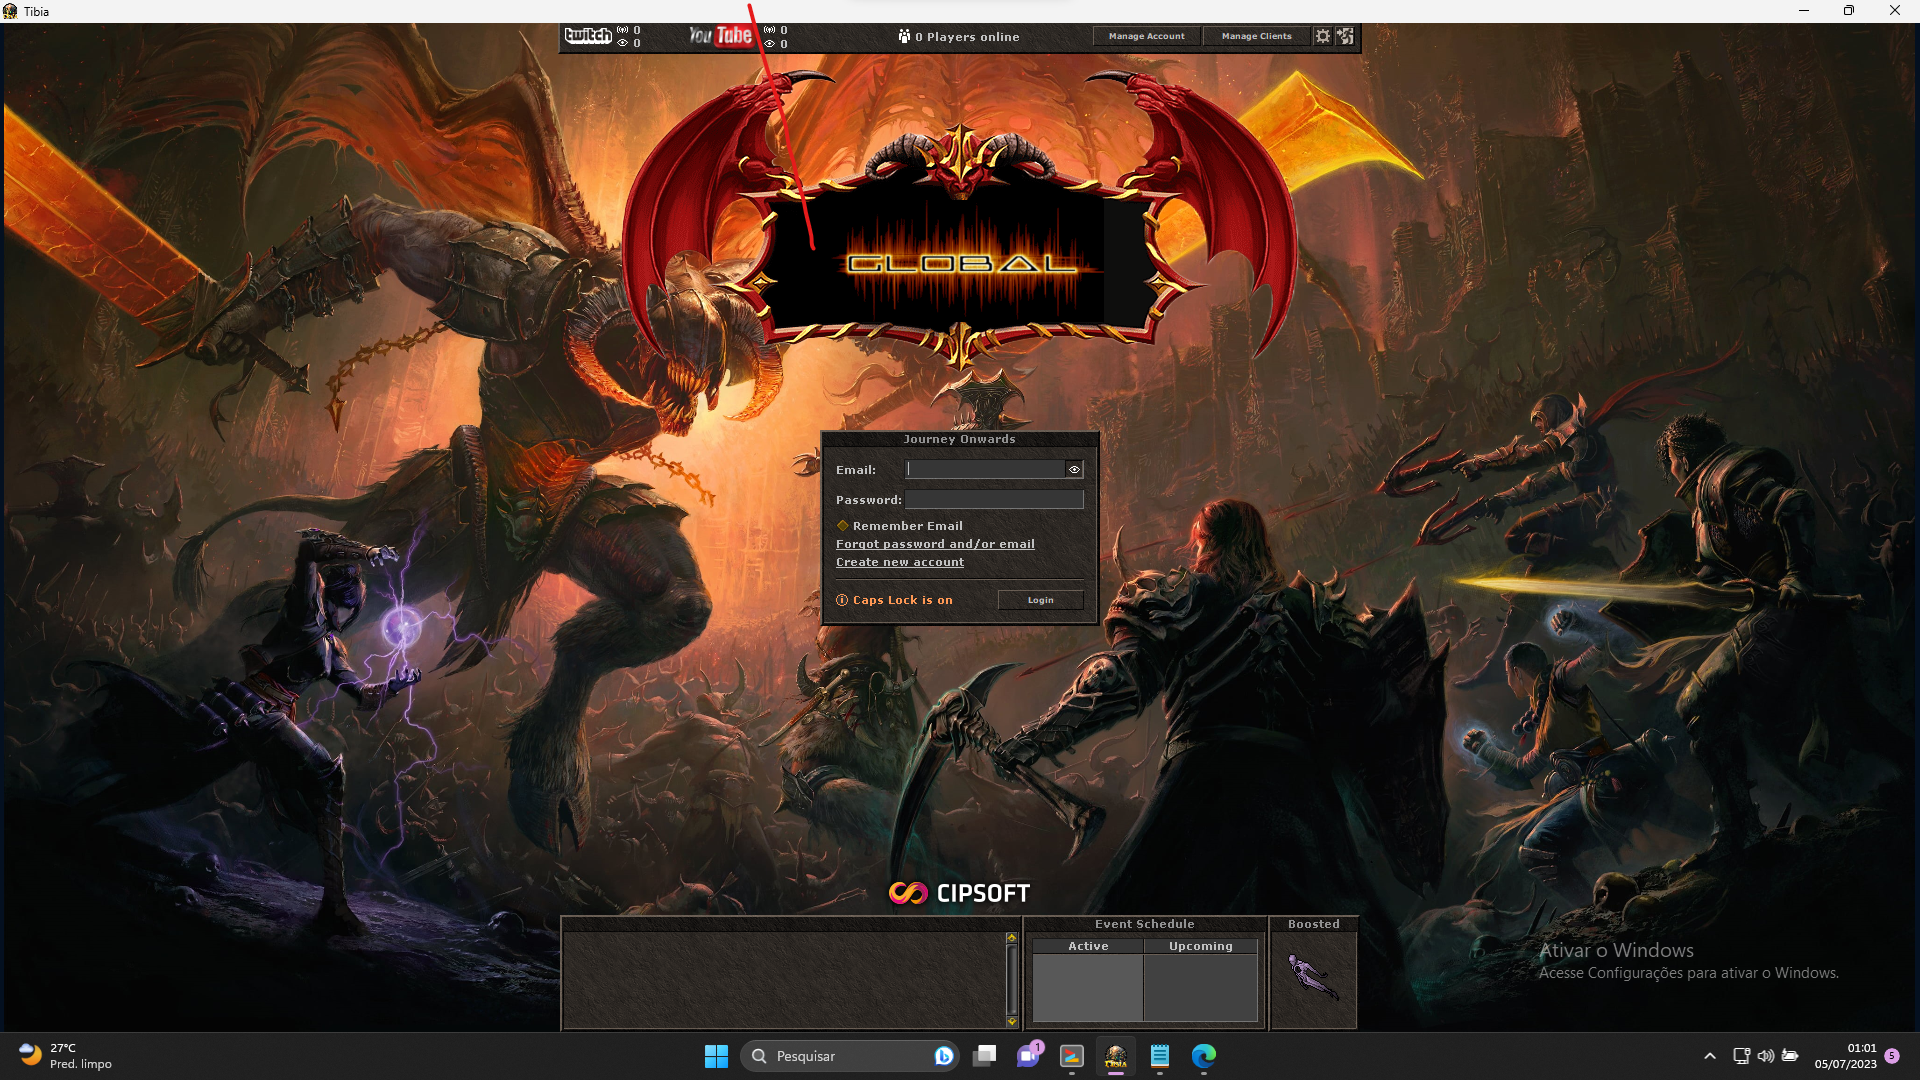Enable the Remember Email checkbox
Image resolution: width=1920 pixels, height=1080 pixels.
[x=842, y=526]
